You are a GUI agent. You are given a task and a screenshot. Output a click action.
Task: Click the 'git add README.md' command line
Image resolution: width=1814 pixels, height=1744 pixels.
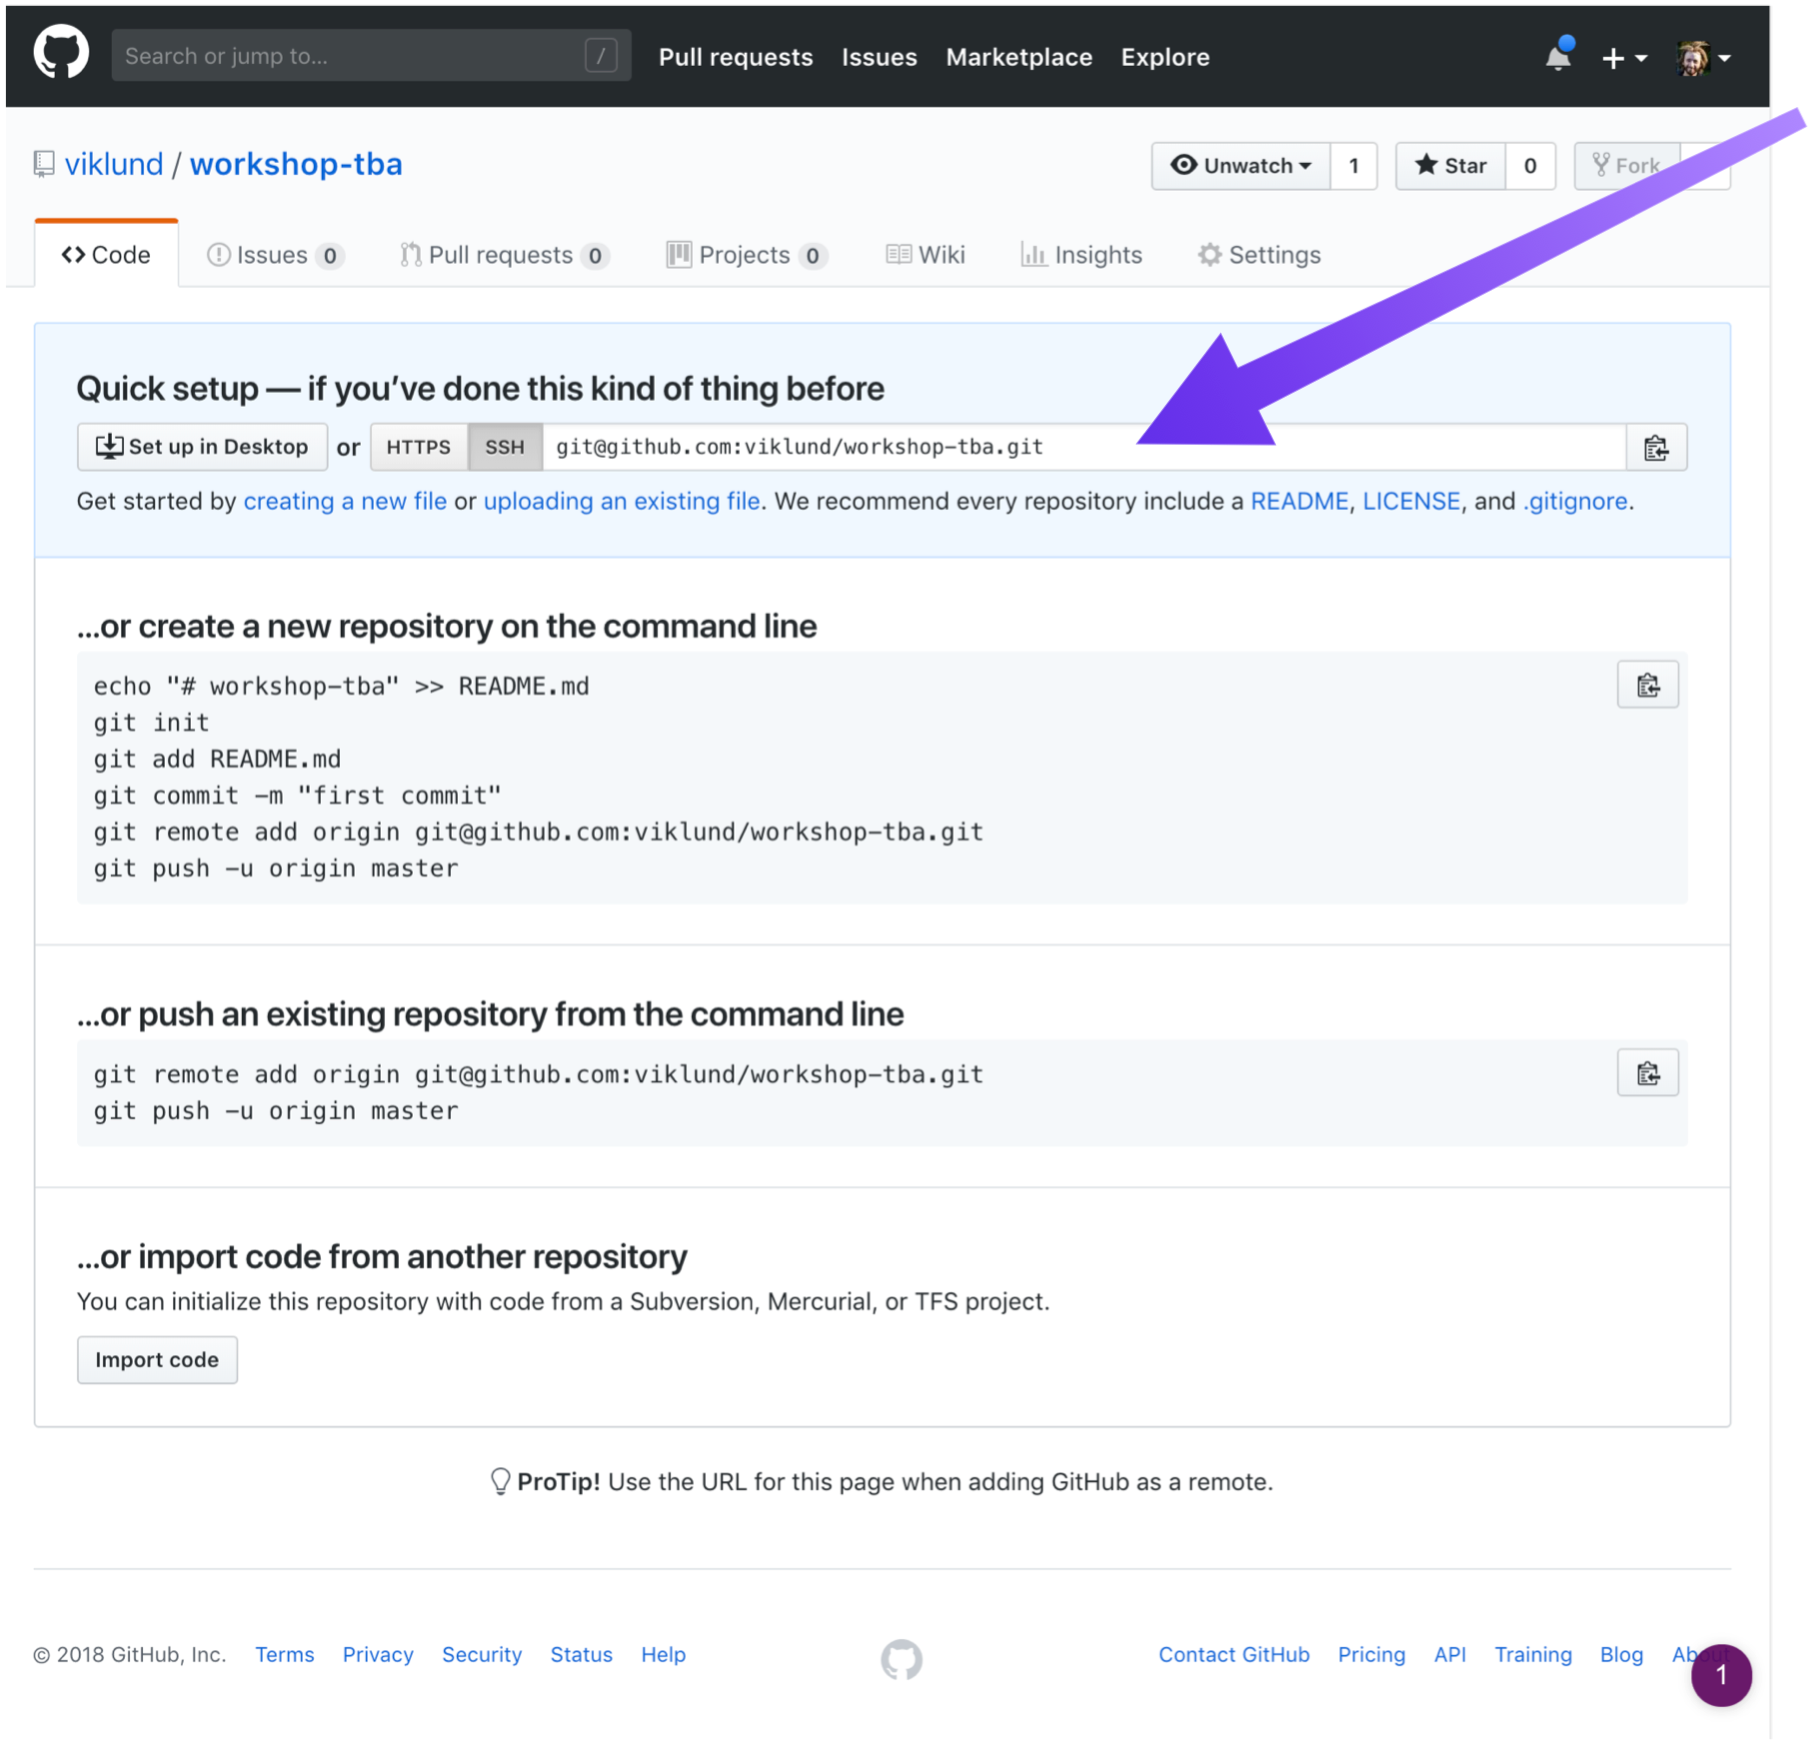click(217, 759)
